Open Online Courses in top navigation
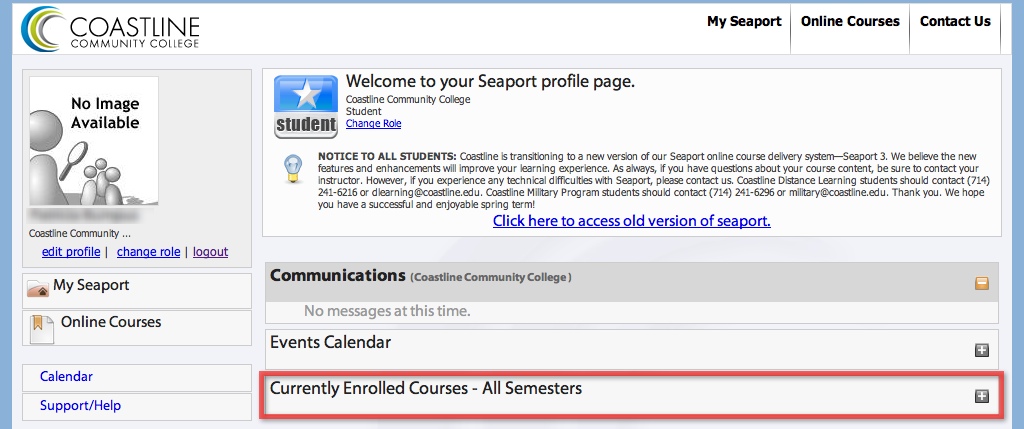The width and height of the screenshot is (1024, 429). [850, 22]
